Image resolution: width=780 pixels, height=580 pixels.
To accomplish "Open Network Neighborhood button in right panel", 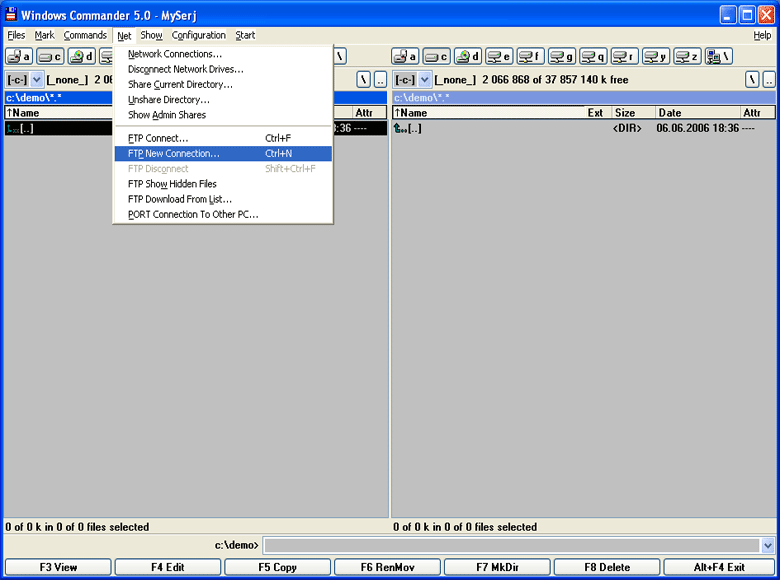I will click(718, 56).
